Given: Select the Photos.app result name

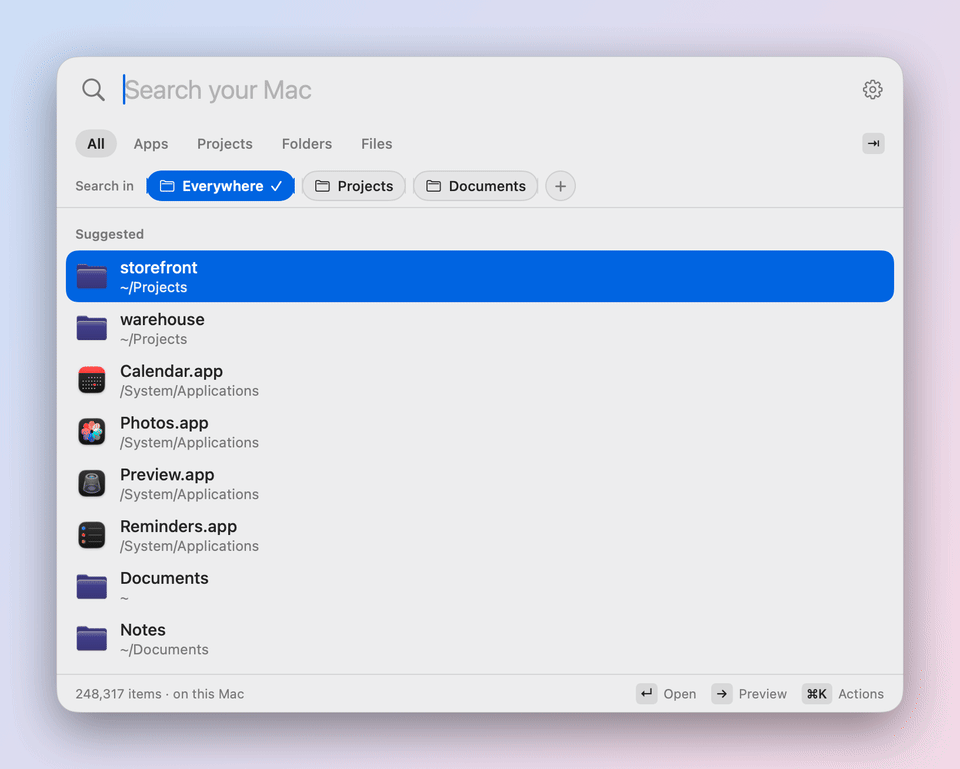Looking at the screenshot, I should click(x=164, y=423).
